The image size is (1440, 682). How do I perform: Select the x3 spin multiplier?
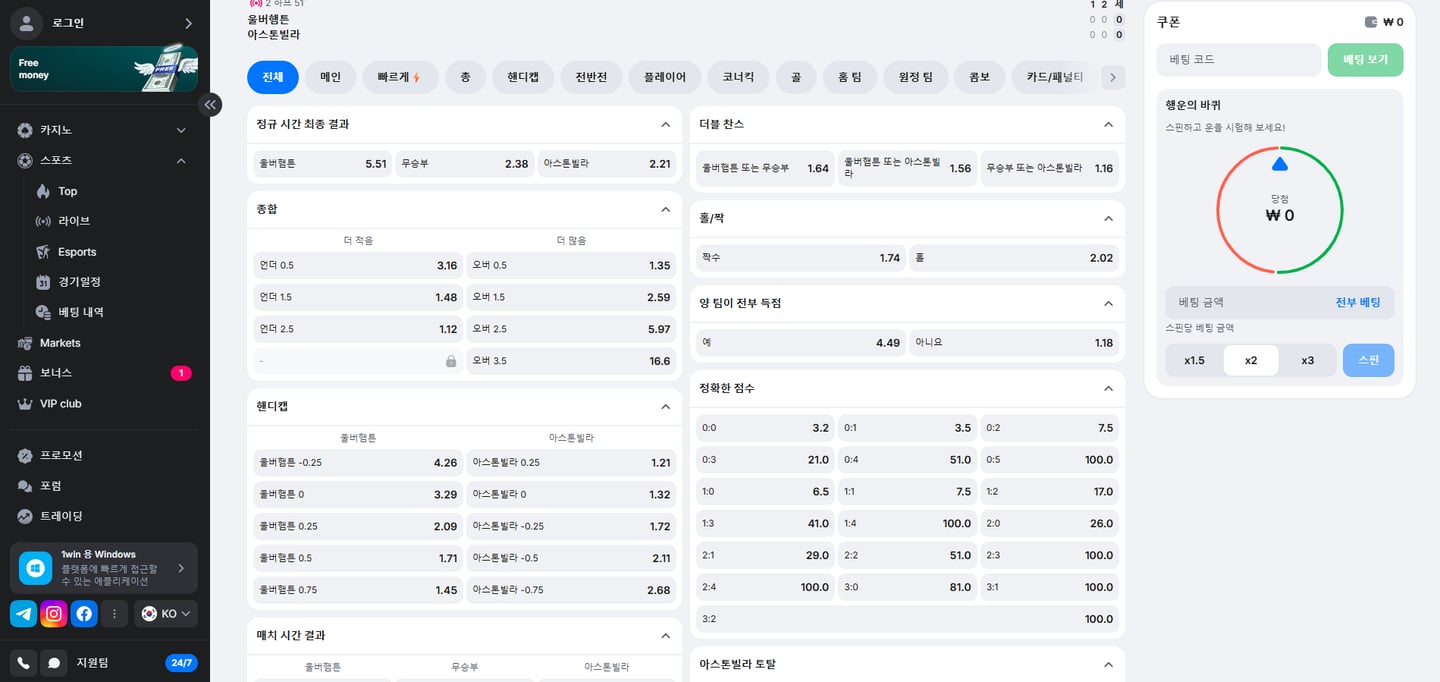point(1307,360)
